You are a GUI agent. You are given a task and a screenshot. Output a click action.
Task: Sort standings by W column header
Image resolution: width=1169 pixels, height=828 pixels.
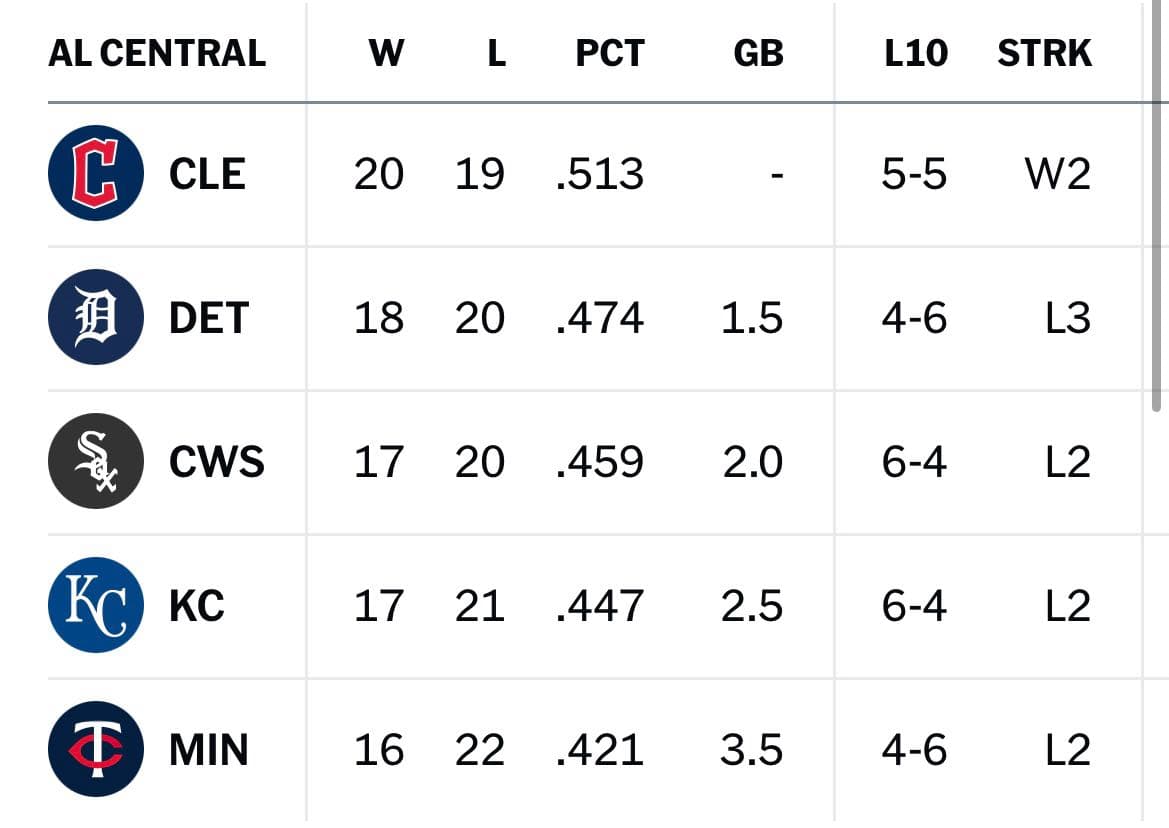[x=386, y=53]
